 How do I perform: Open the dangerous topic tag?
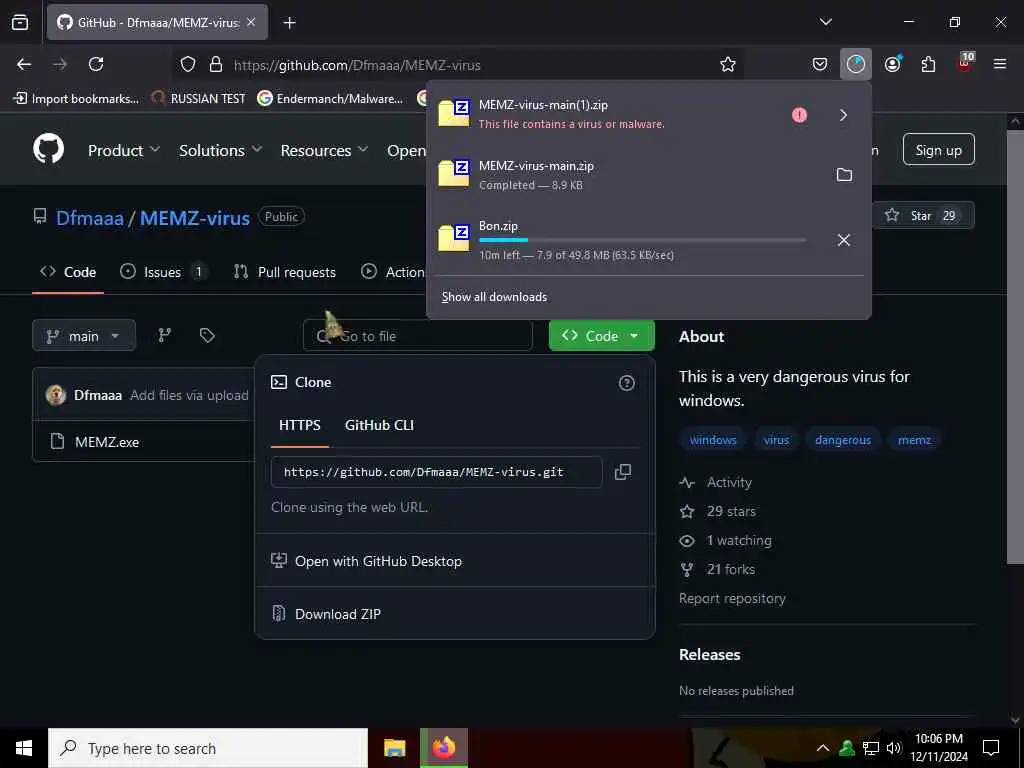click(842, 440)
